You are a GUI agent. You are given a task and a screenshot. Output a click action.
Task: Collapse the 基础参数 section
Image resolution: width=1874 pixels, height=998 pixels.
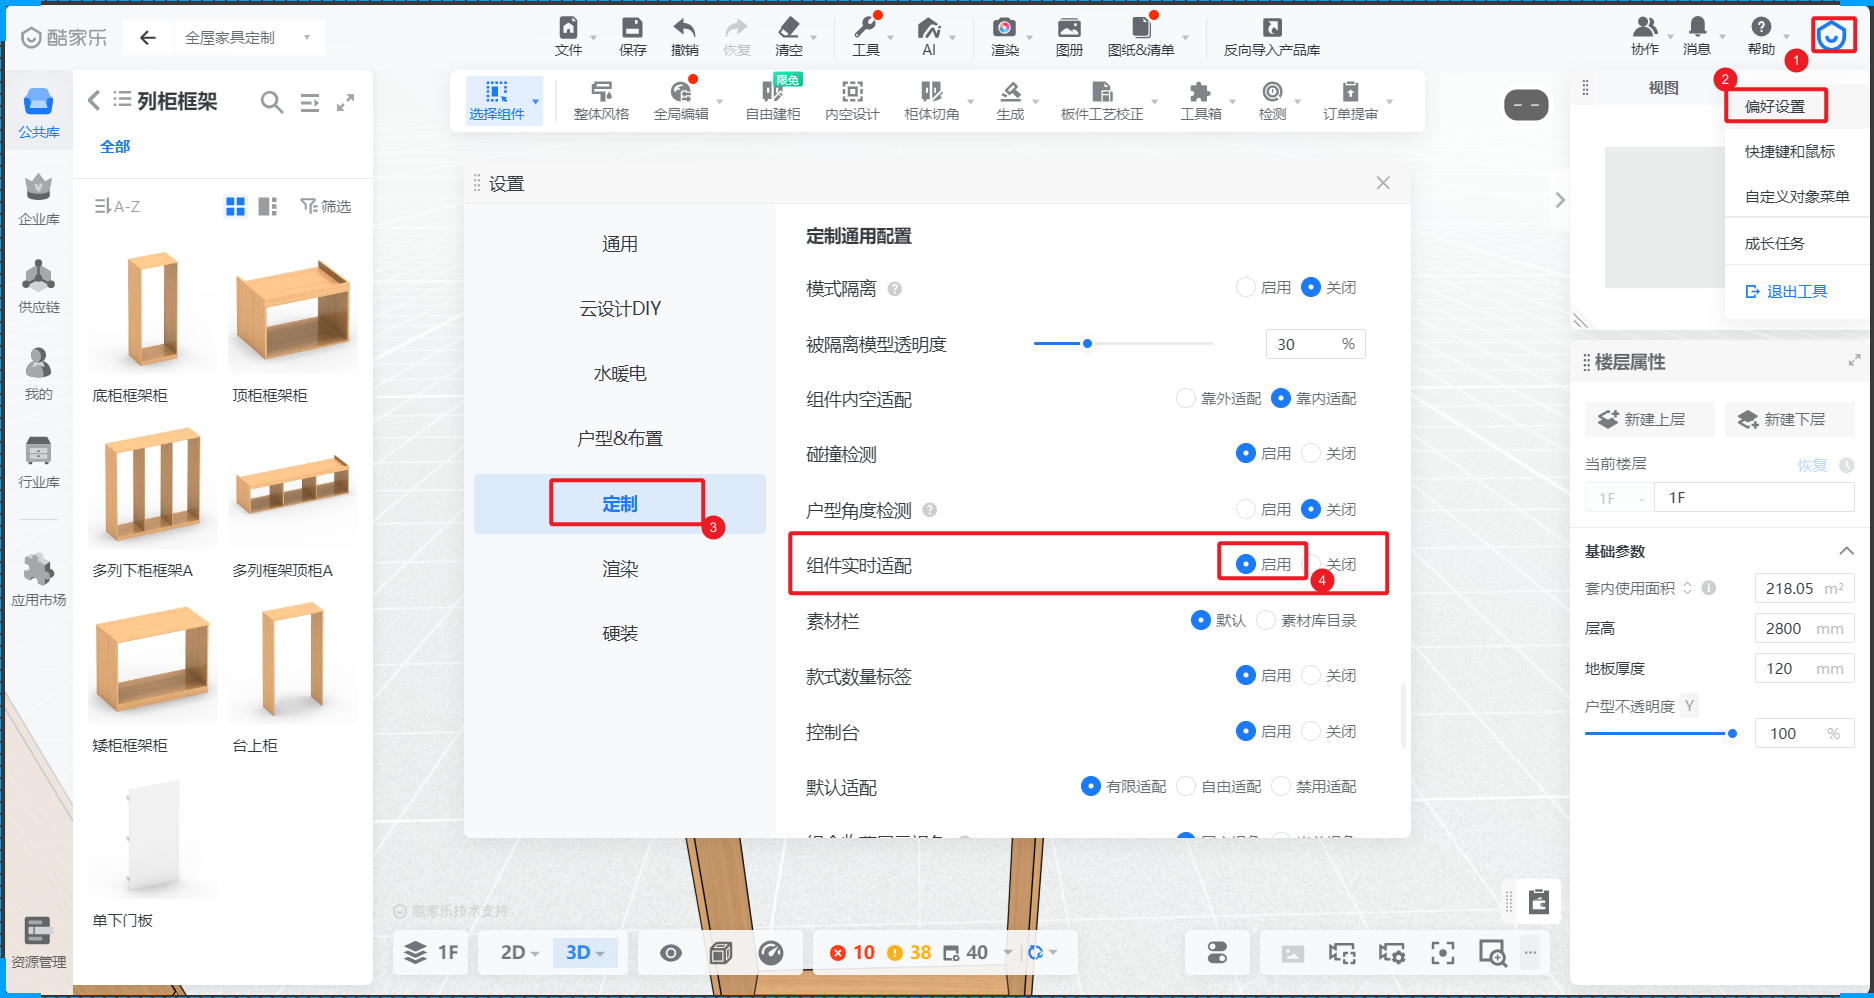[1846, 551]
